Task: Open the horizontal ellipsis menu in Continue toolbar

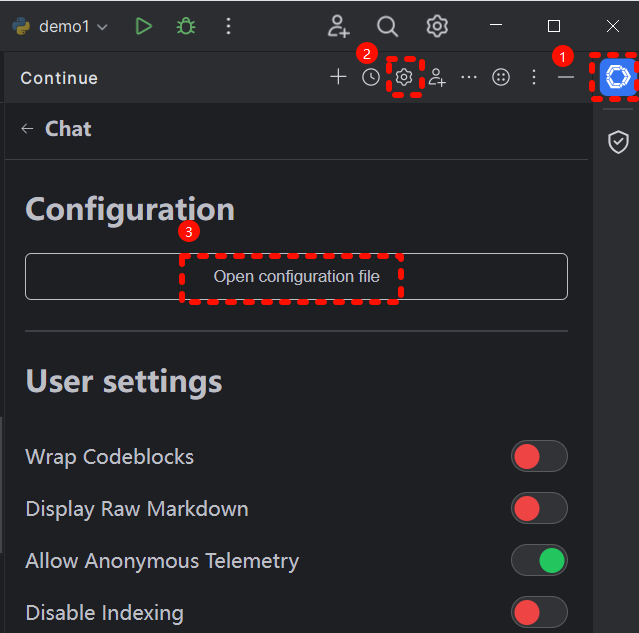Action: click(469, 77)
